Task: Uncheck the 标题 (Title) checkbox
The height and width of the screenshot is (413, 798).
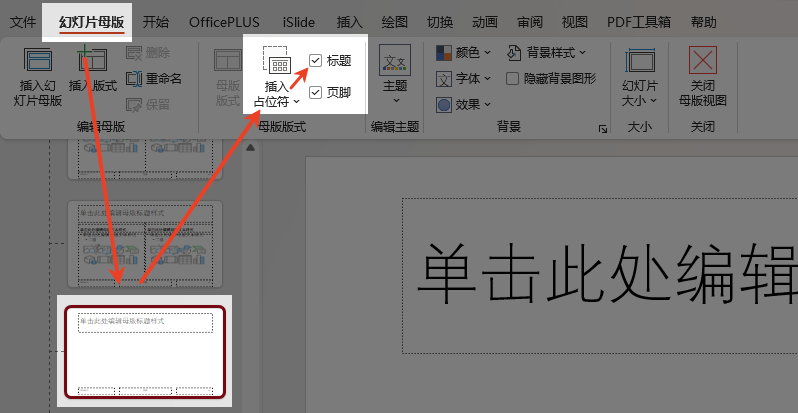Action: click(x=316, y=61)
